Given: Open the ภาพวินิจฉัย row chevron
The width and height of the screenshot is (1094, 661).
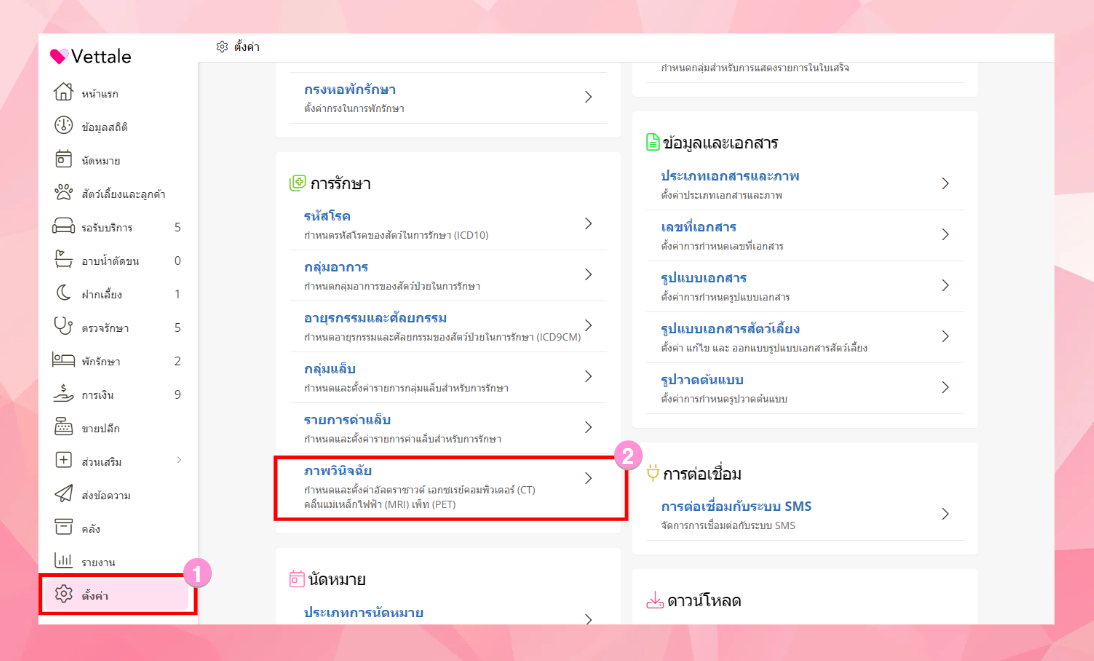Looking at the screenshot, I should [588, 478].
